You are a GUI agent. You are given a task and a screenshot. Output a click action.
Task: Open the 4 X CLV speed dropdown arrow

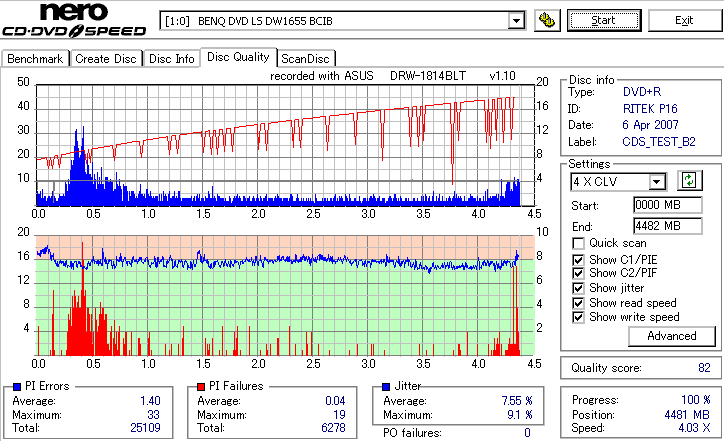(656, 182)
